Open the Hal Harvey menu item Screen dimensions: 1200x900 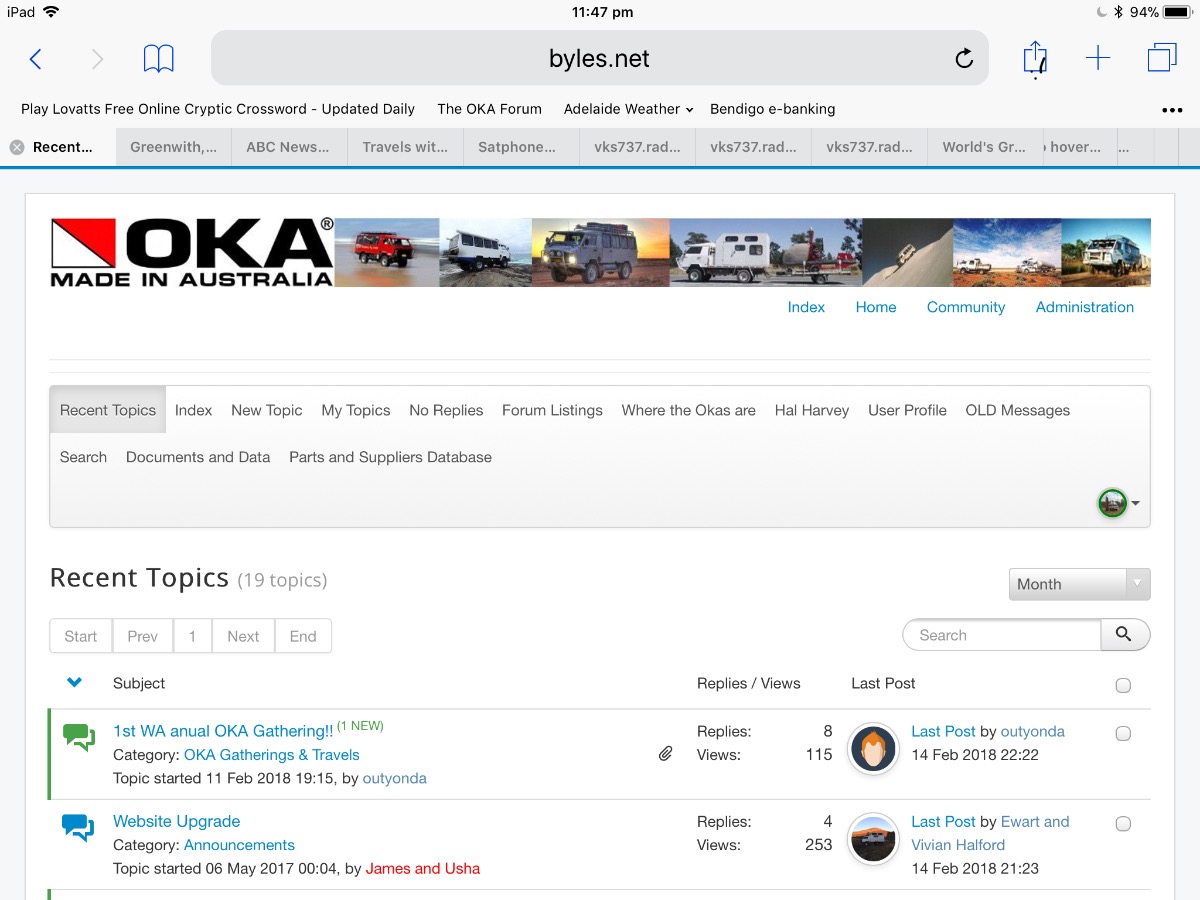click(x=812, y=410)
